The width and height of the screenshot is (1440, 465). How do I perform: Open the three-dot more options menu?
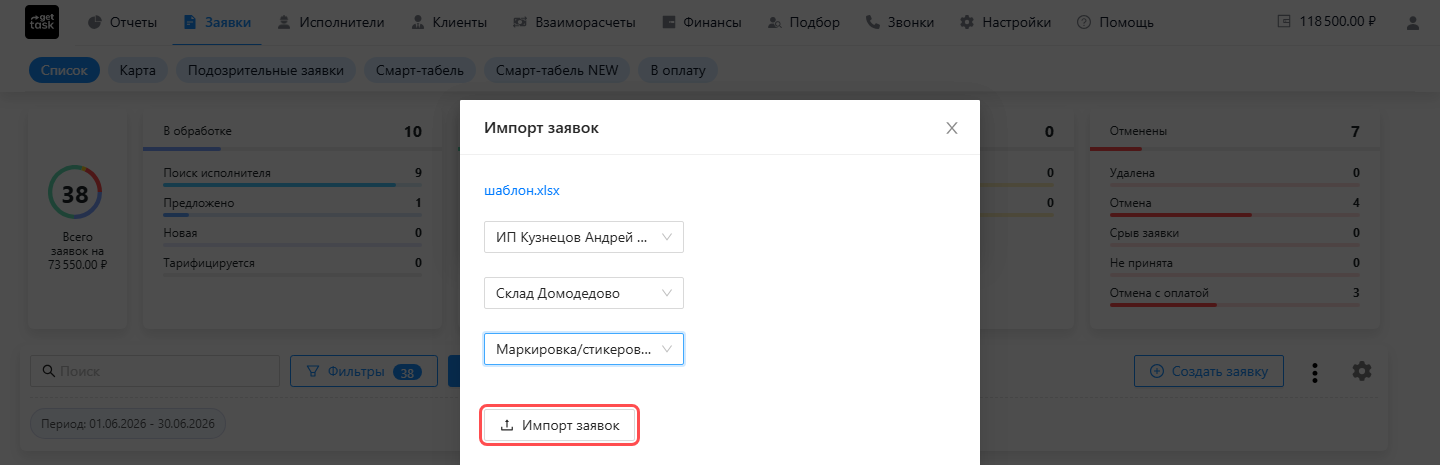[x=1315, y=372]
